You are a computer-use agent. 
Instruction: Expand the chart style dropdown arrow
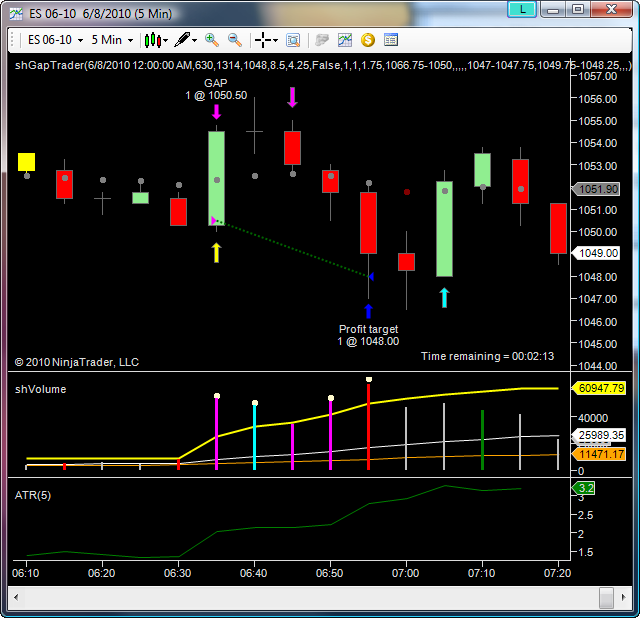coord(166,40)
